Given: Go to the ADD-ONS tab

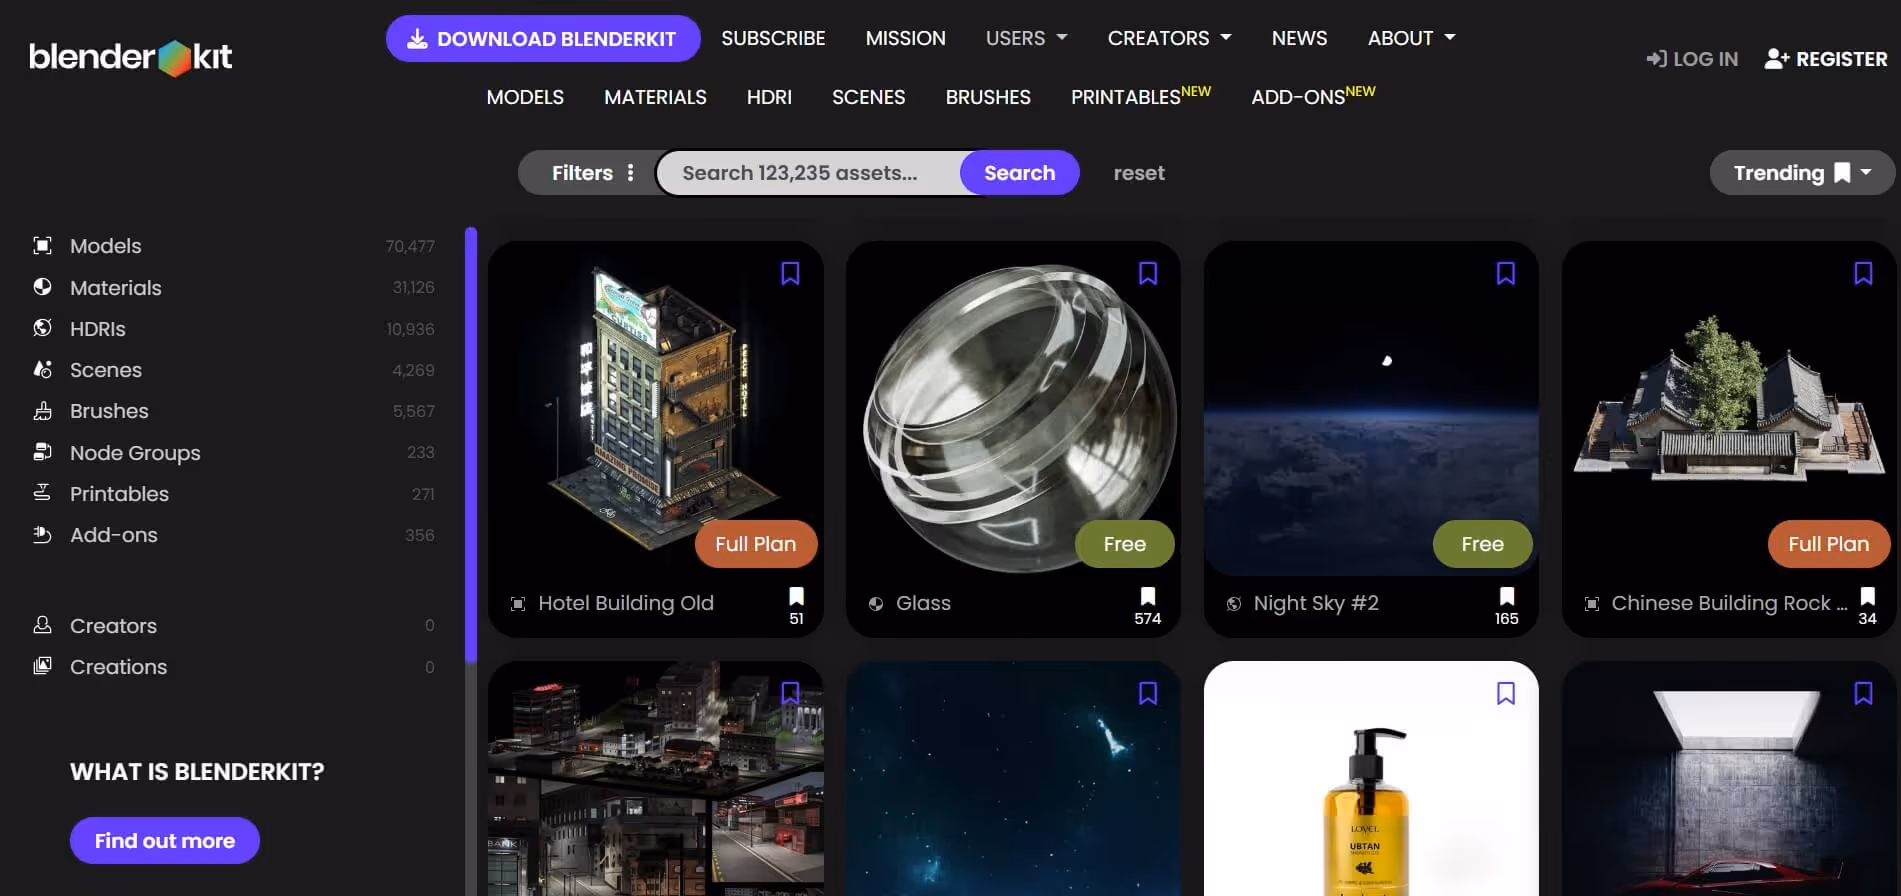Looking at the screenshot, I should click(1313, 96).
